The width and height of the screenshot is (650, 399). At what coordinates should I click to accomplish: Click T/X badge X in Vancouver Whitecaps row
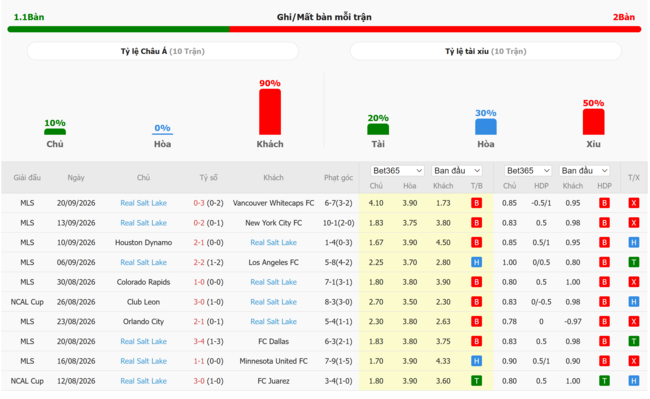point(633,203)
